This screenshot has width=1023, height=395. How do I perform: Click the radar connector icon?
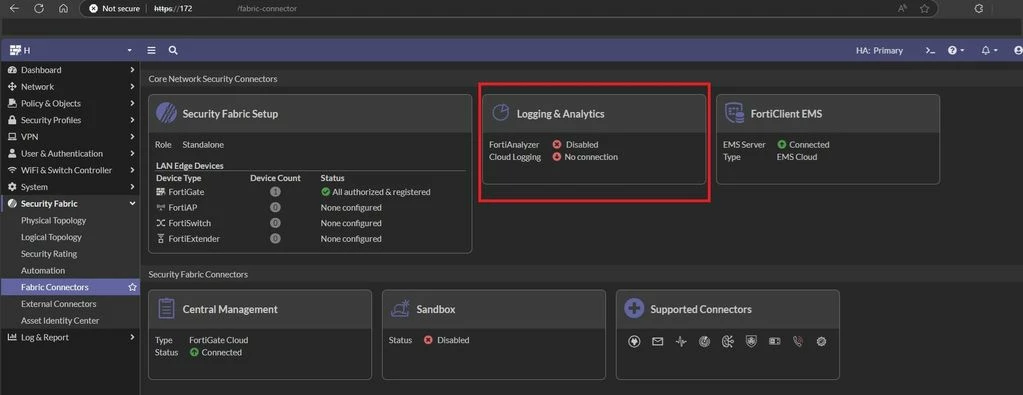click(x=704, y=341)
